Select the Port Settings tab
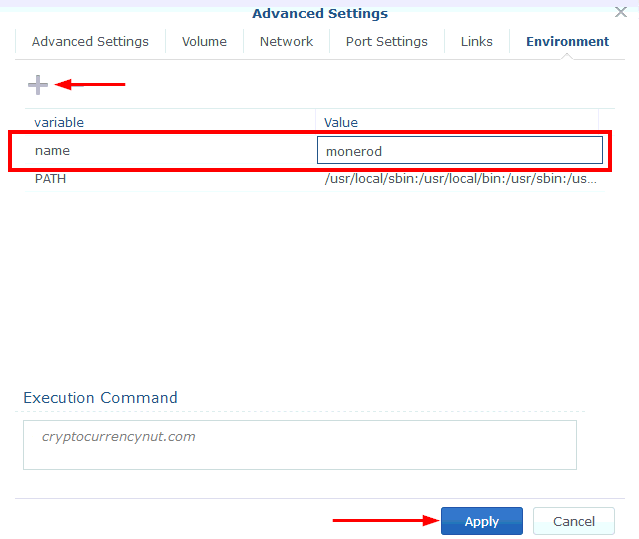The width and height of the screenshot is (639, 539). (386, 42)
